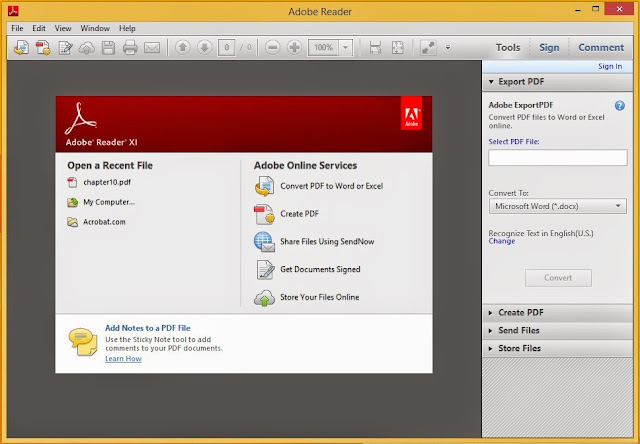640x444 pixels.
Task: Click the Convert PDF to Word toolbar icon
Action: [x=21, y=48]
